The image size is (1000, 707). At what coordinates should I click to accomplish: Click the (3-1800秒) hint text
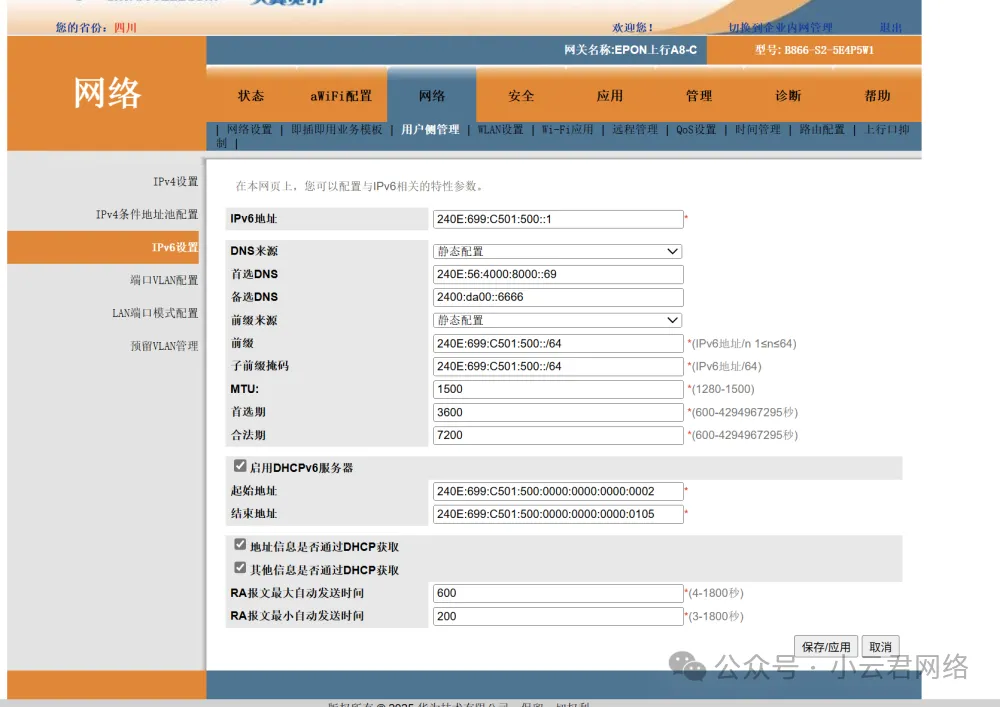pos(716,616)
